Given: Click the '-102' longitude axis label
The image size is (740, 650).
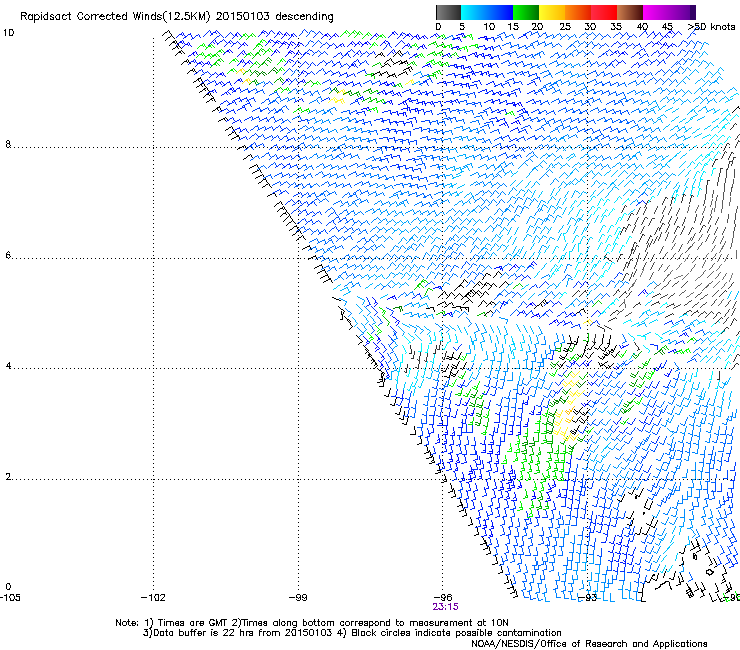Looking at the screenshot, I should click(x=153, y=598).
